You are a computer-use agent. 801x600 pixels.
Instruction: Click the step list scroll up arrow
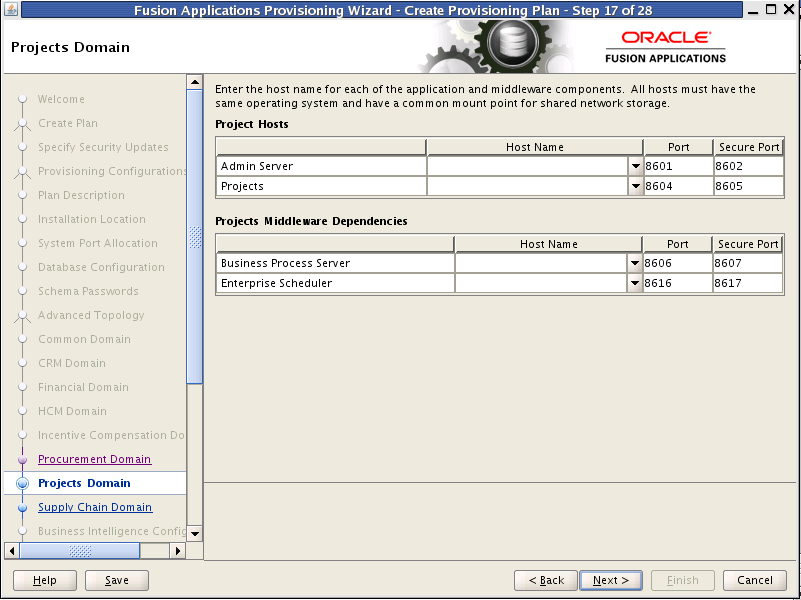[x=195, y=82]
